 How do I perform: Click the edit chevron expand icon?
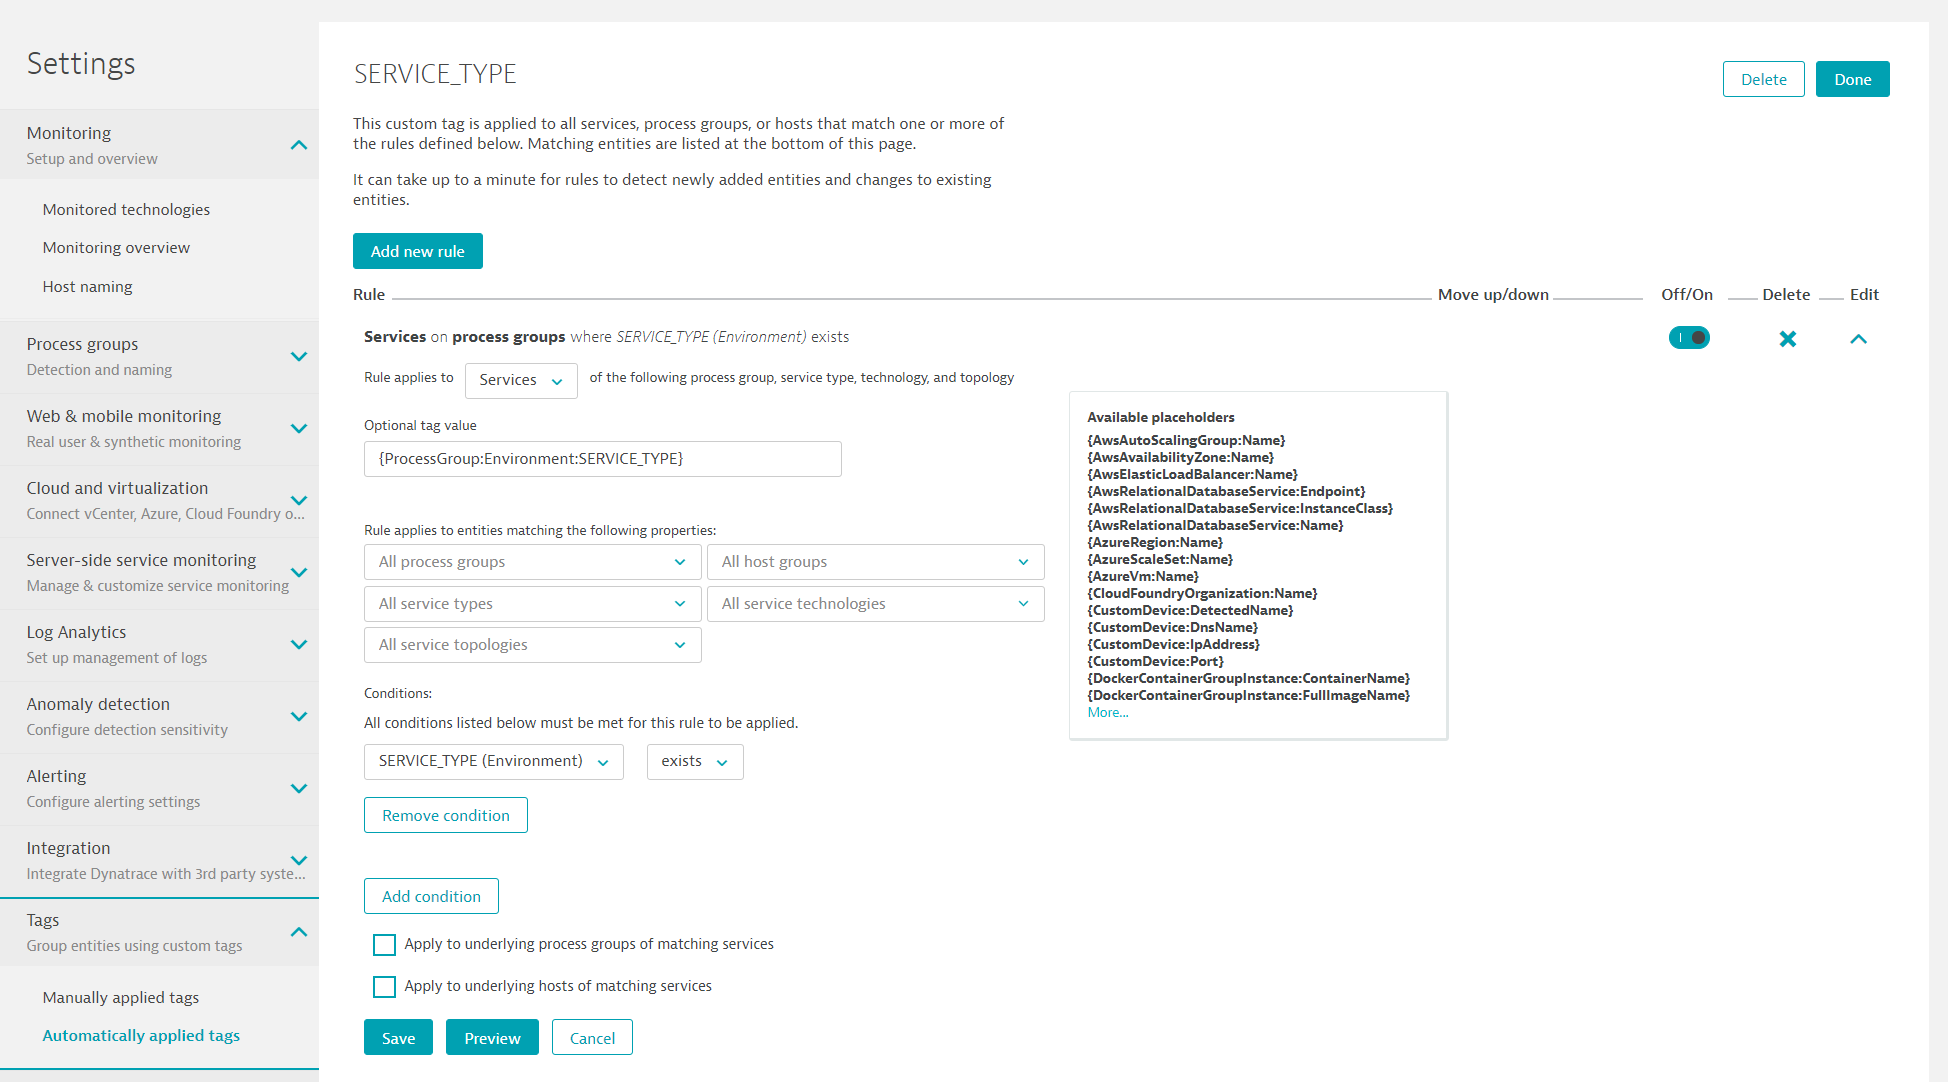1859,338
